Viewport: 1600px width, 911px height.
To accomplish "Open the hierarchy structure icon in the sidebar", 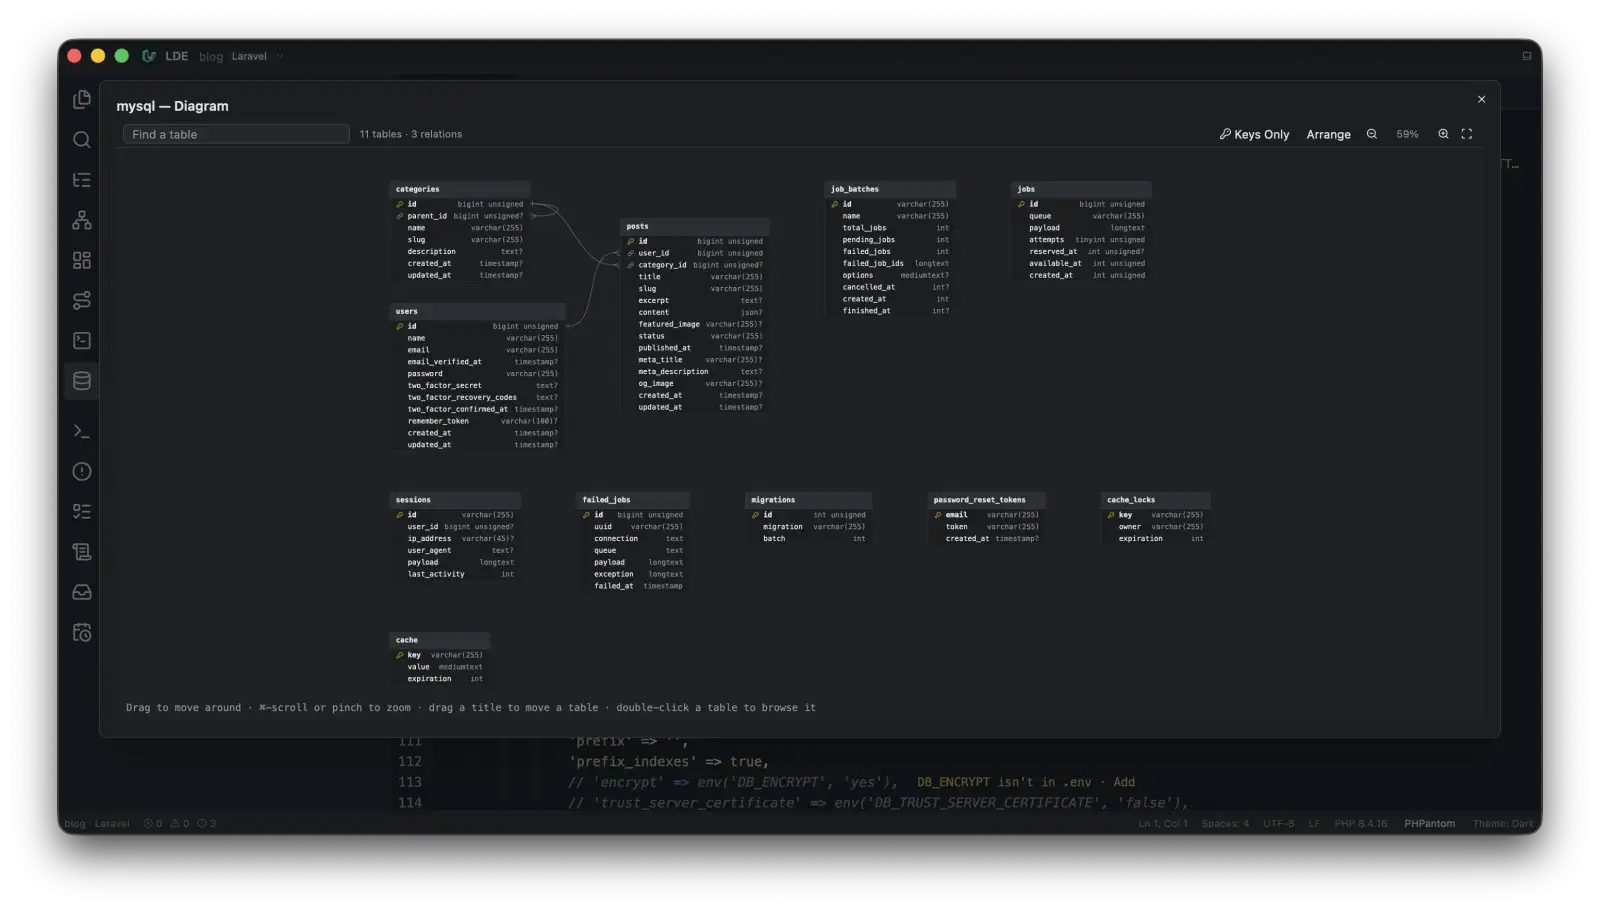I will (82, 220).
